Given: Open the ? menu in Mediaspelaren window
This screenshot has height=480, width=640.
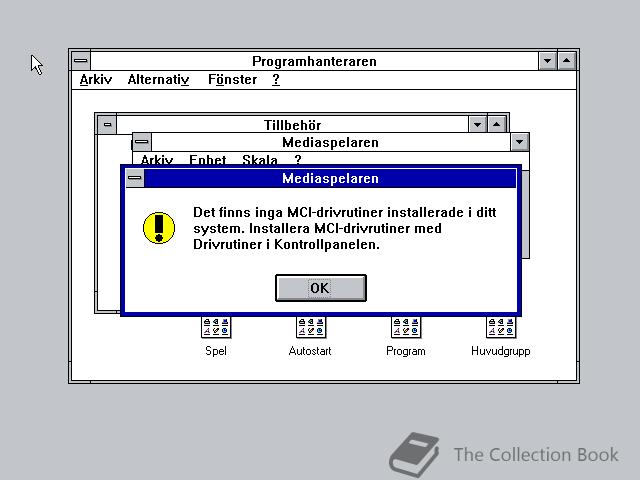Looking at the screenshot, I should point(298,160).
